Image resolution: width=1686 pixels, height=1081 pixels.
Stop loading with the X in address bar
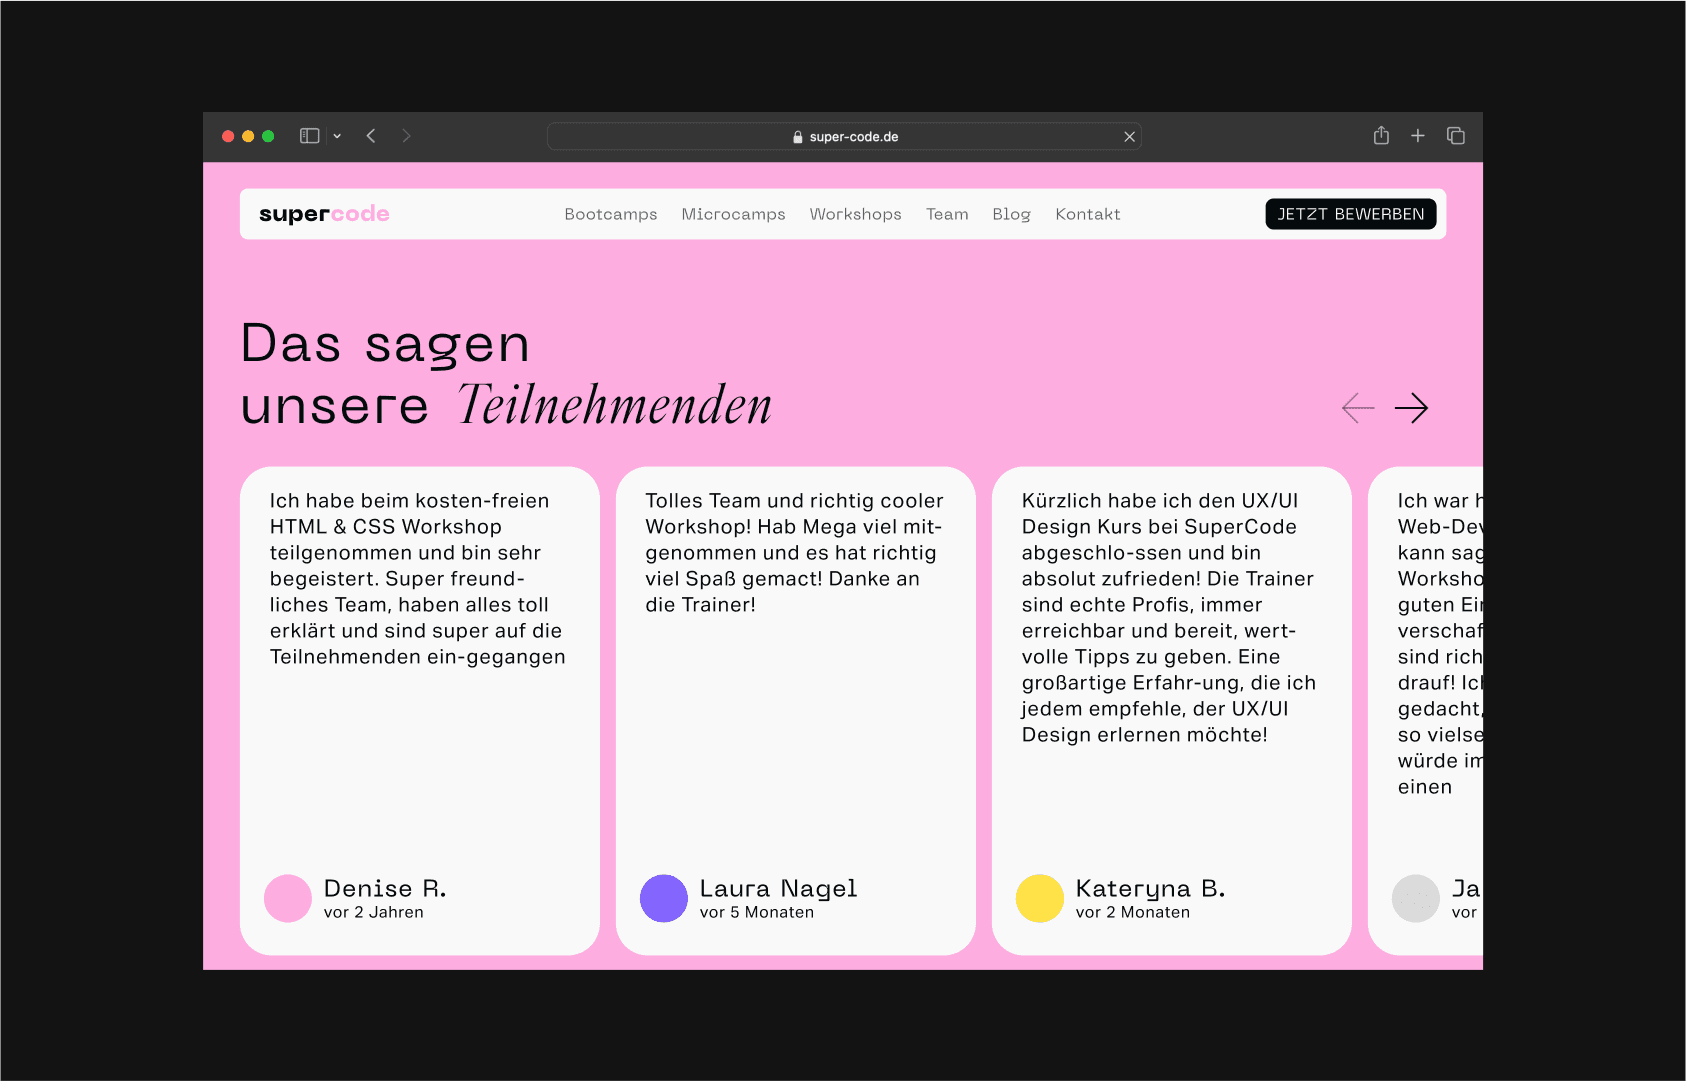click(1129, 137)
